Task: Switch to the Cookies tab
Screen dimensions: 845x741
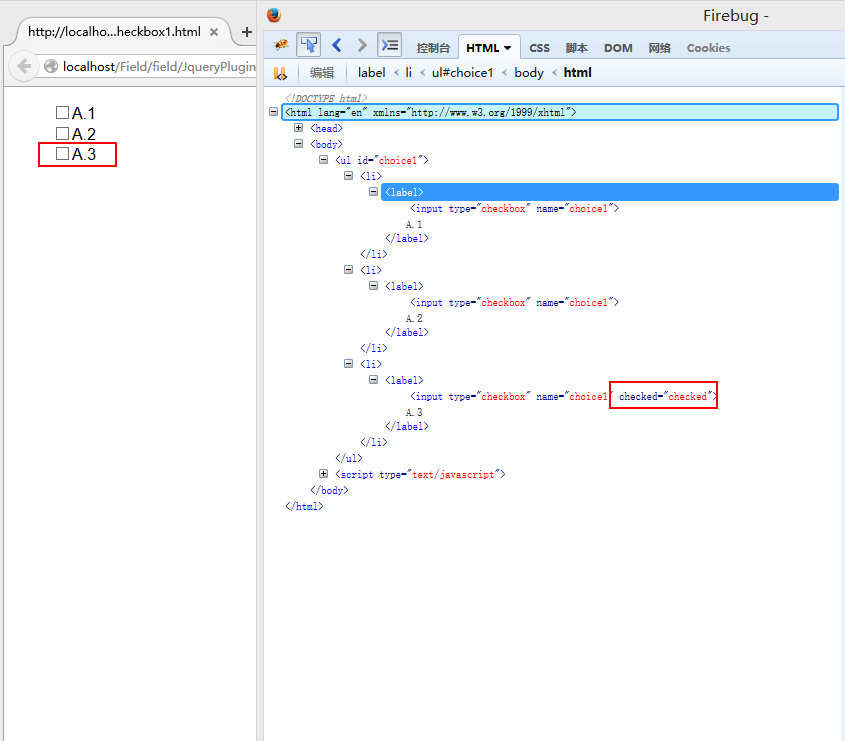Action: pyautogui.click(x=708, y=48)
